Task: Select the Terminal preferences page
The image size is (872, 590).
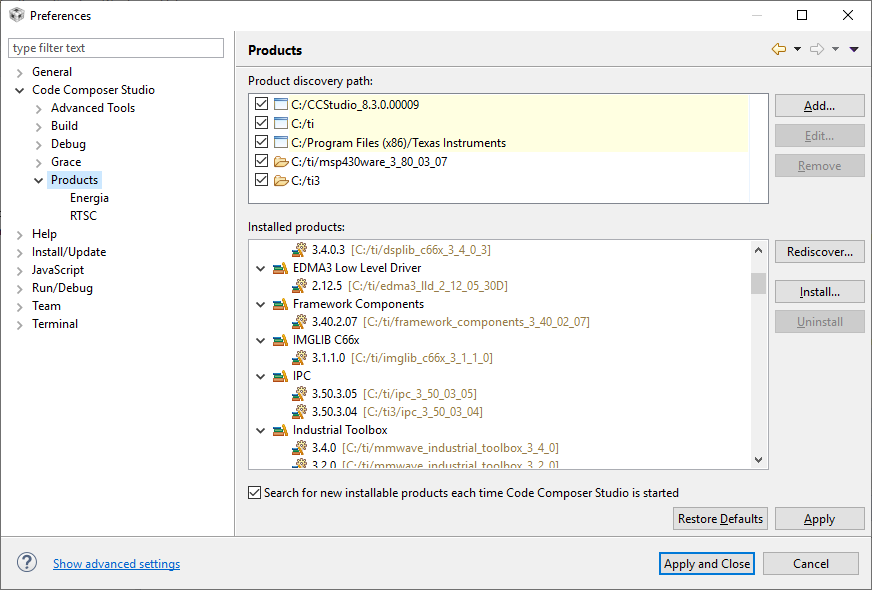Action: (54, 324)
